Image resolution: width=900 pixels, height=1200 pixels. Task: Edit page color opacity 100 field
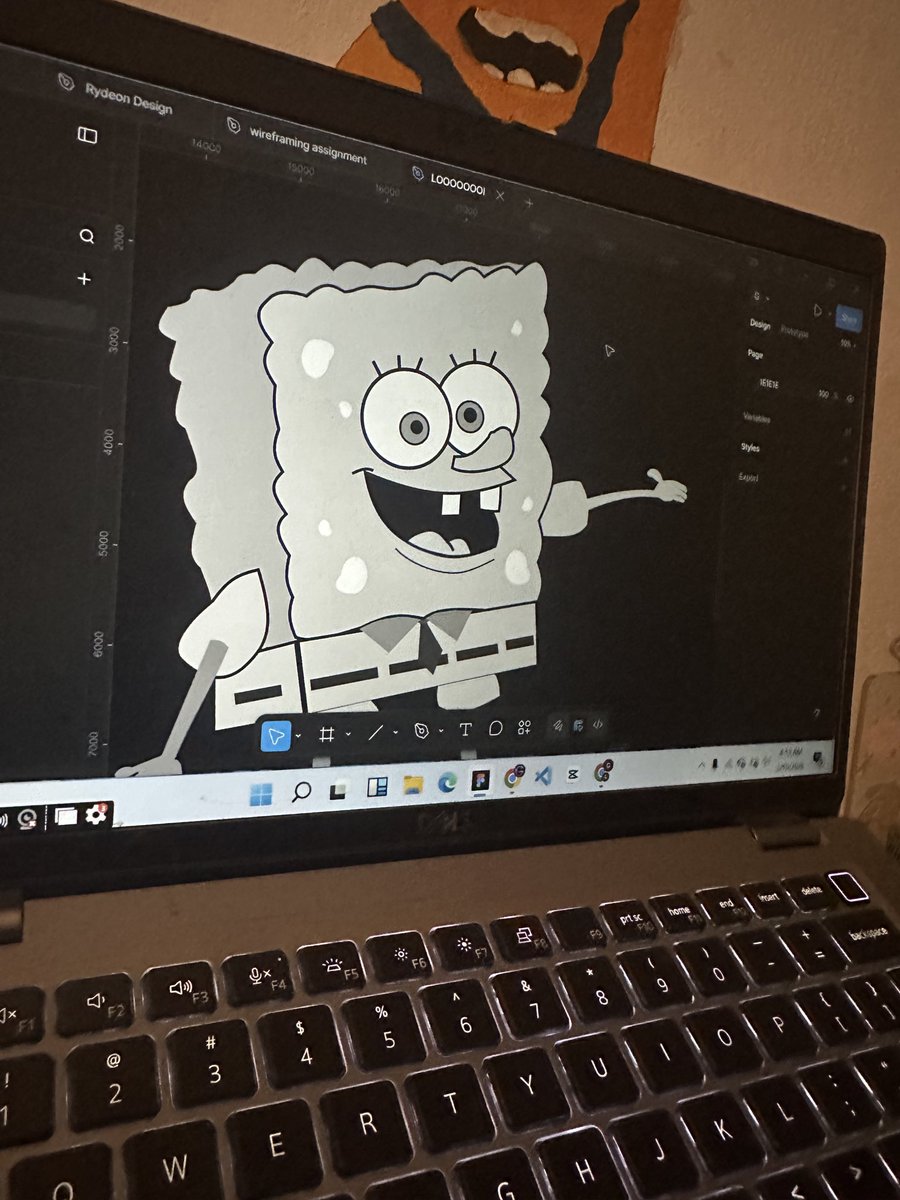coord(823,394)
